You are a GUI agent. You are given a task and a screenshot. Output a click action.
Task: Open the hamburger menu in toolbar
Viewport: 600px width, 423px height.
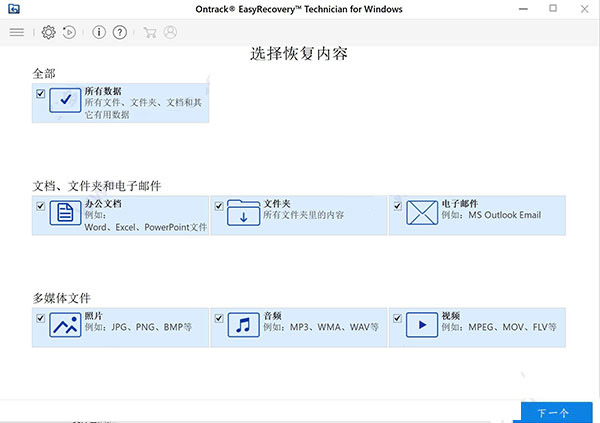[x=16, y=32]
